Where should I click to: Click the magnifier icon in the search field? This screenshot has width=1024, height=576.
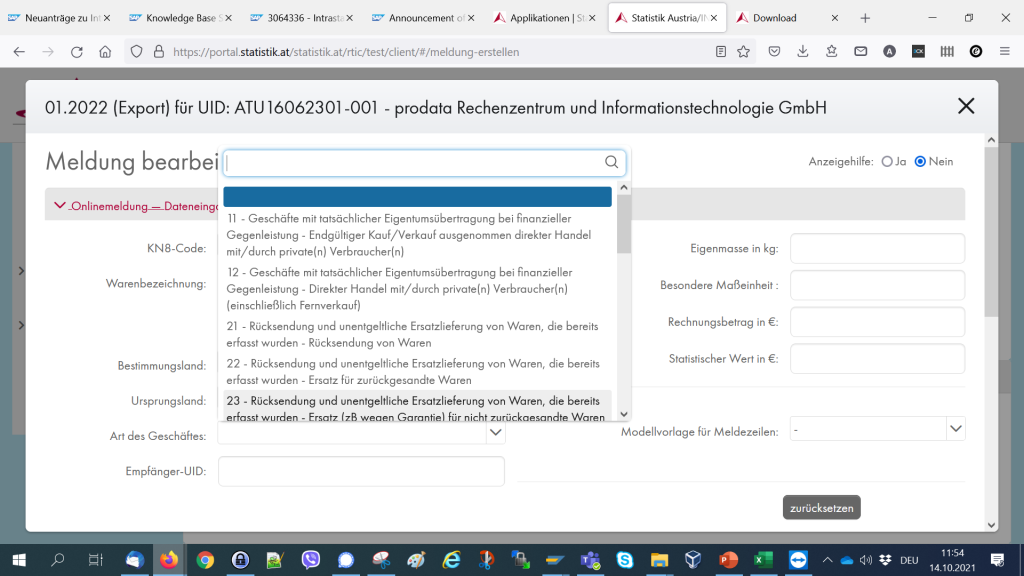[610, 162]
